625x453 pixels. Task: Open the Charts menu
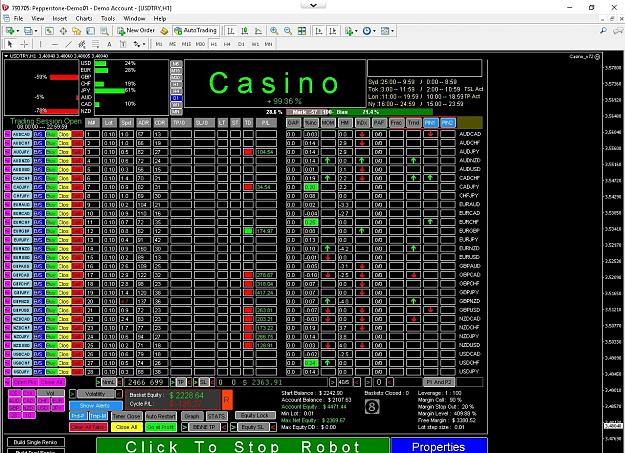(x=84, y=18)
